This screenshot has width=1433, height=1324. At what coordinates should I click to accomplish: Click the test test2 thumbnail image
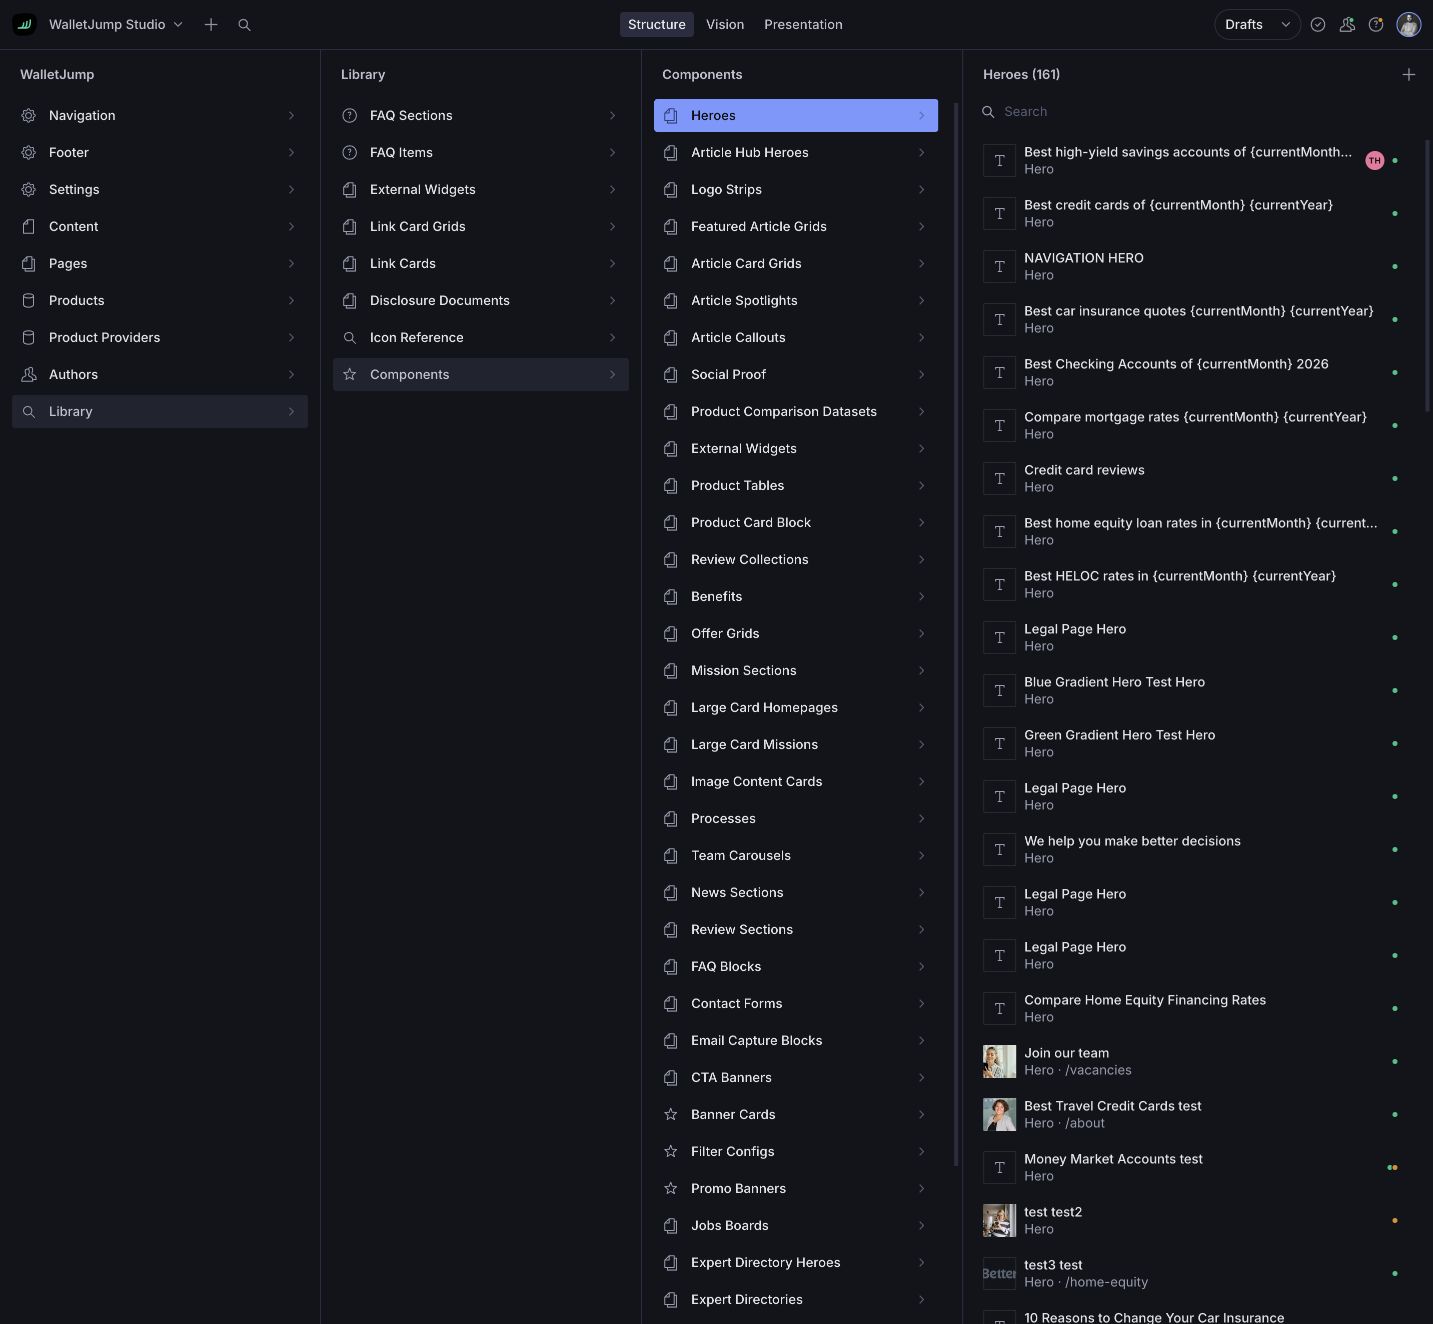tap(999, 1220)
